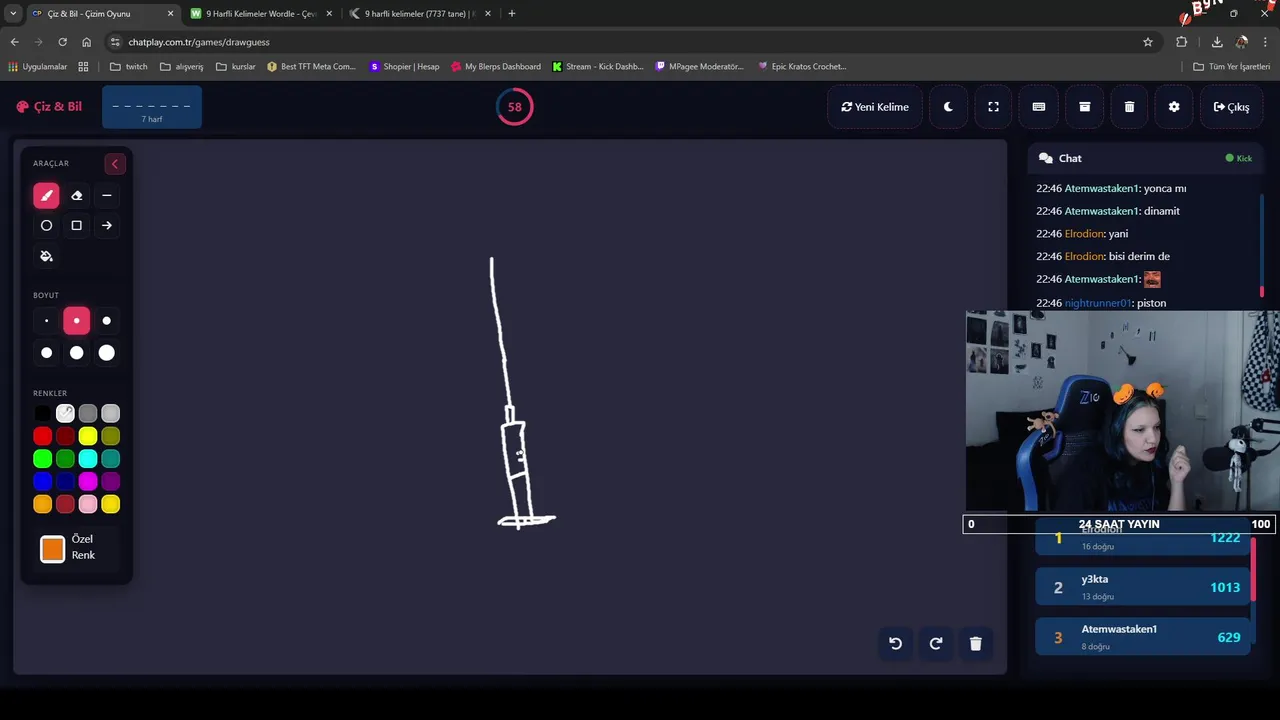
Task: Open the tab search dropdown arrow
Action: [12, 14]
